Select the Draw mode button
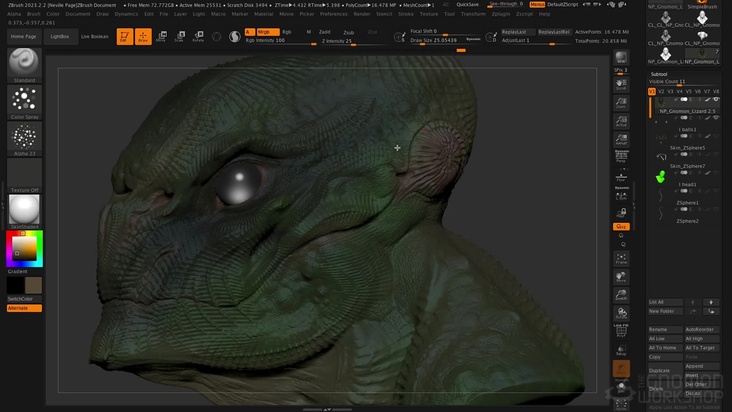The width and height of the screenshot is (732, 412). click(x=143, y=36)
